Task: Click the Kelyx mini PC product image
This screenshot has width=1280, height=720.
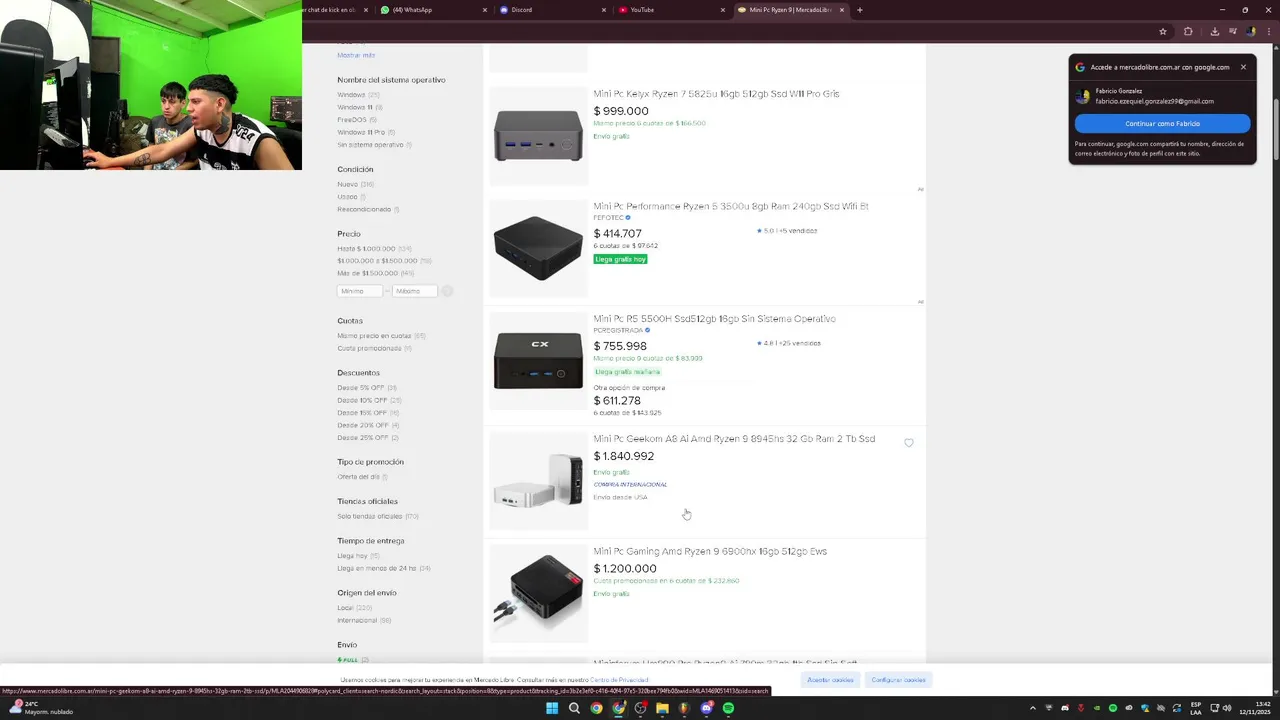Action: pyautogui.click(x=538, y=136)
